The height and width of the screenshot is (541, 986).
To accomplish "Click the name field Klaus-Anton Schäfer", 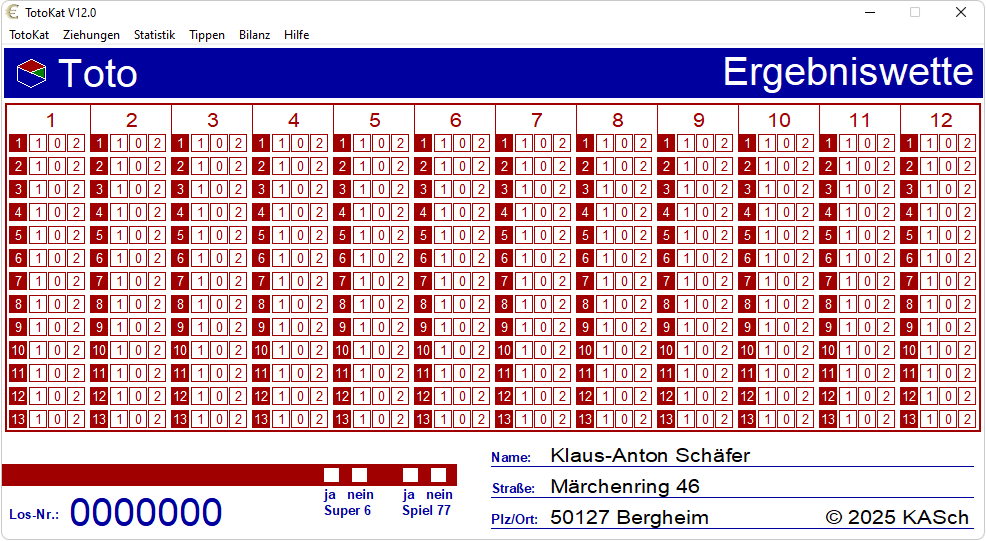I will tap(650, 456).
